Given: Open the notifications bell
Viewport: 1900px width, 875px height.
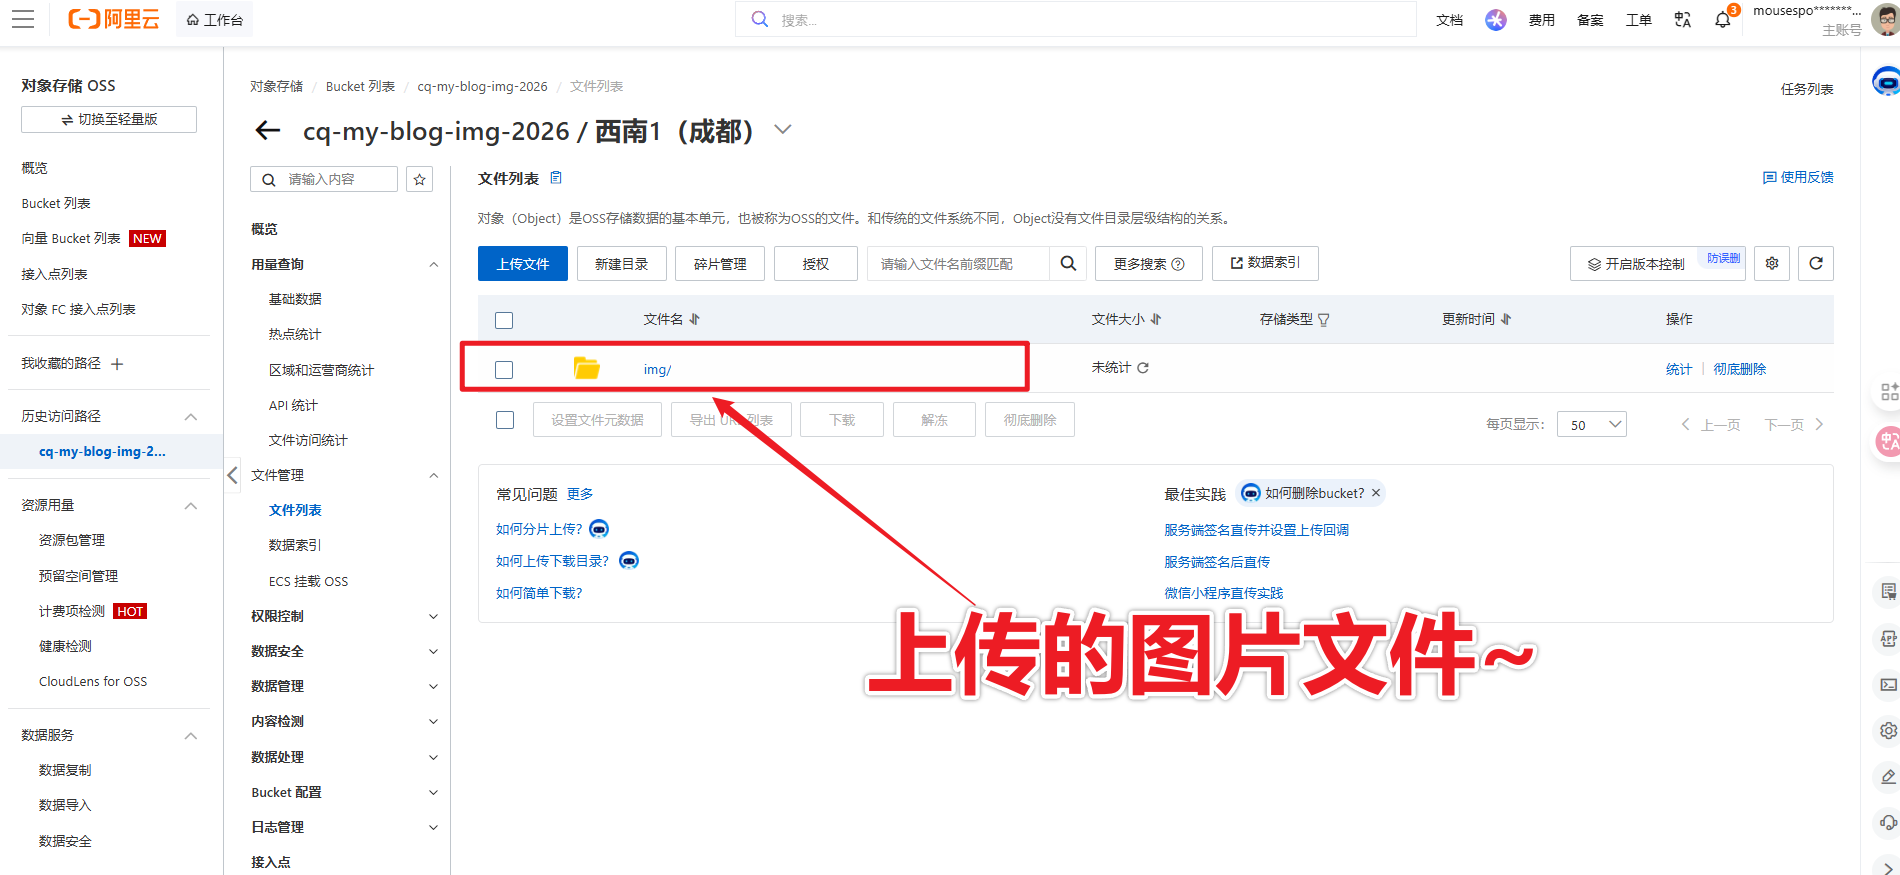Looking at the screenshot, I should click(x=1722, y=20).
